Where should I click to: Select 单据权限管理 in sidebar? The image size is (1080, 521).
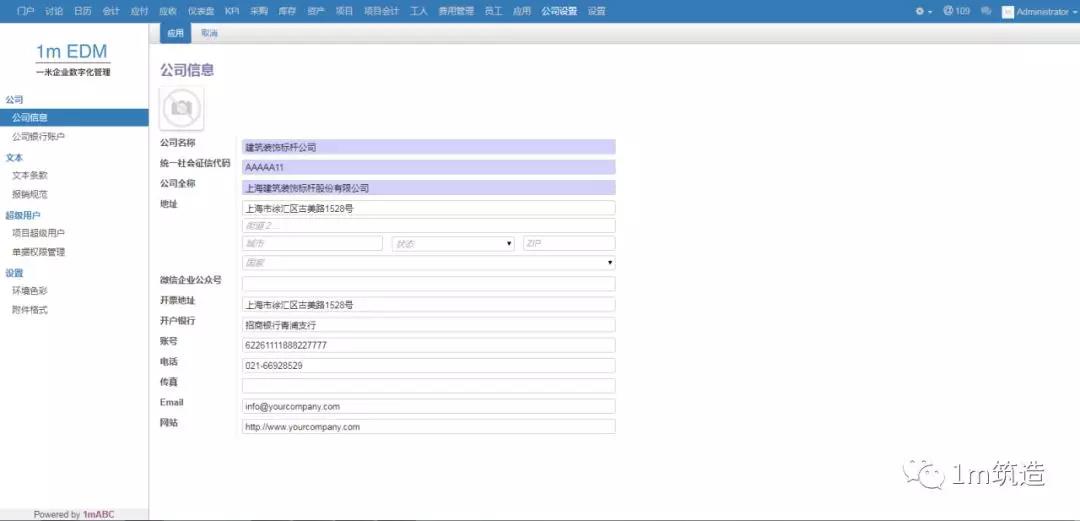pyautogui.click(x=38, y=252)
